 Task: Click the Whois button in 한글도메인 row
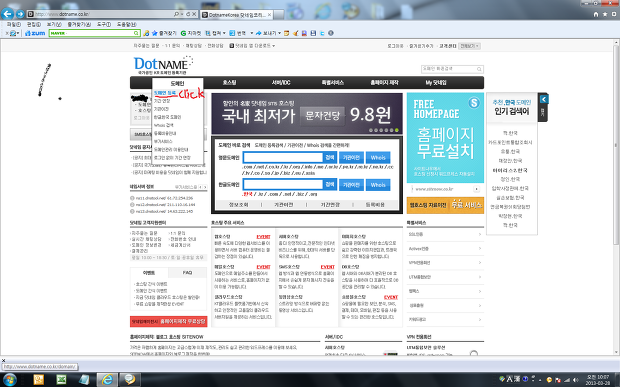pos(378,185)
